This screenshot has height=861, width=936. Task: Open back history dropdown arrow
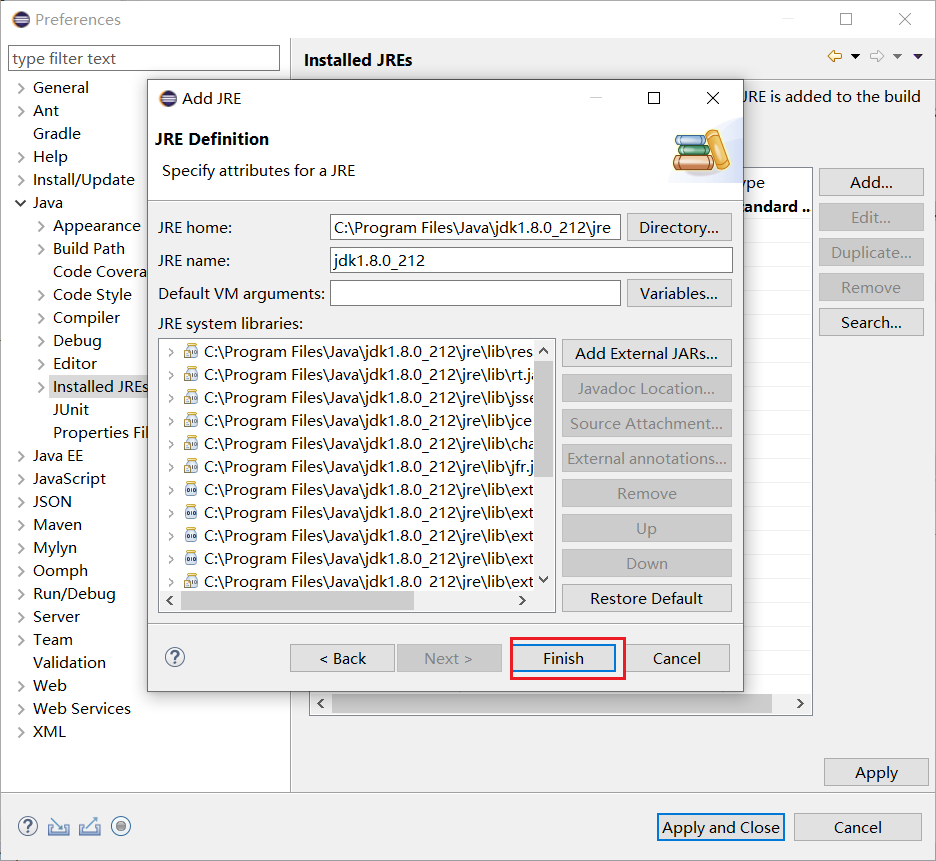(x=855, y=57)
